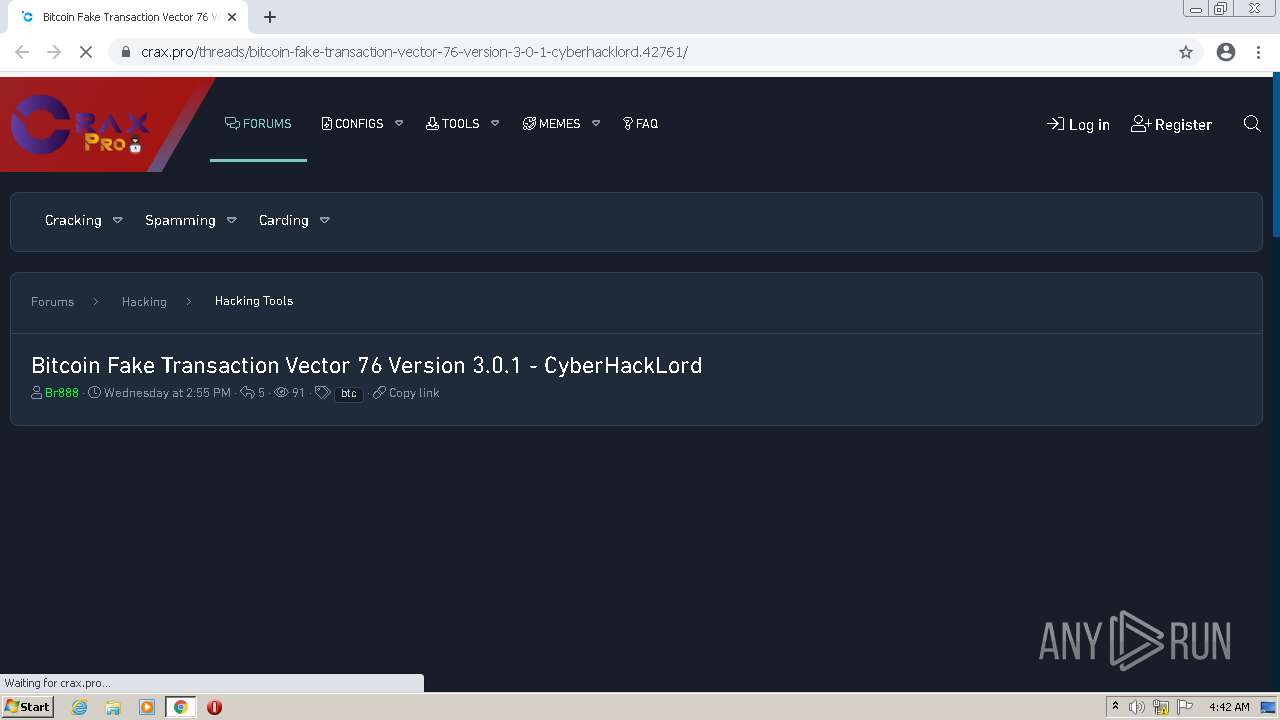Click the thread title text
The width and height of the screenshot is (1280, 720).
click(x=366, y=365)
